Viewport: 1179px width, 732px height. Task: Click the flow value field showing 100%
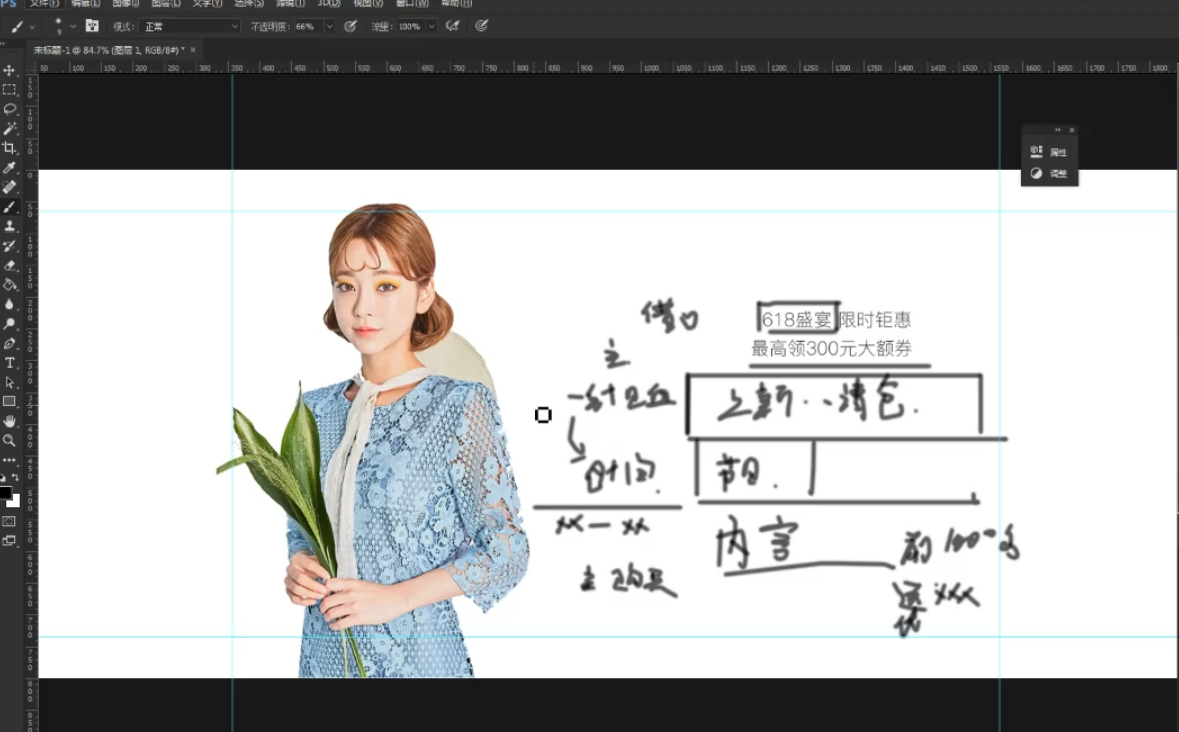coord(411,26)
